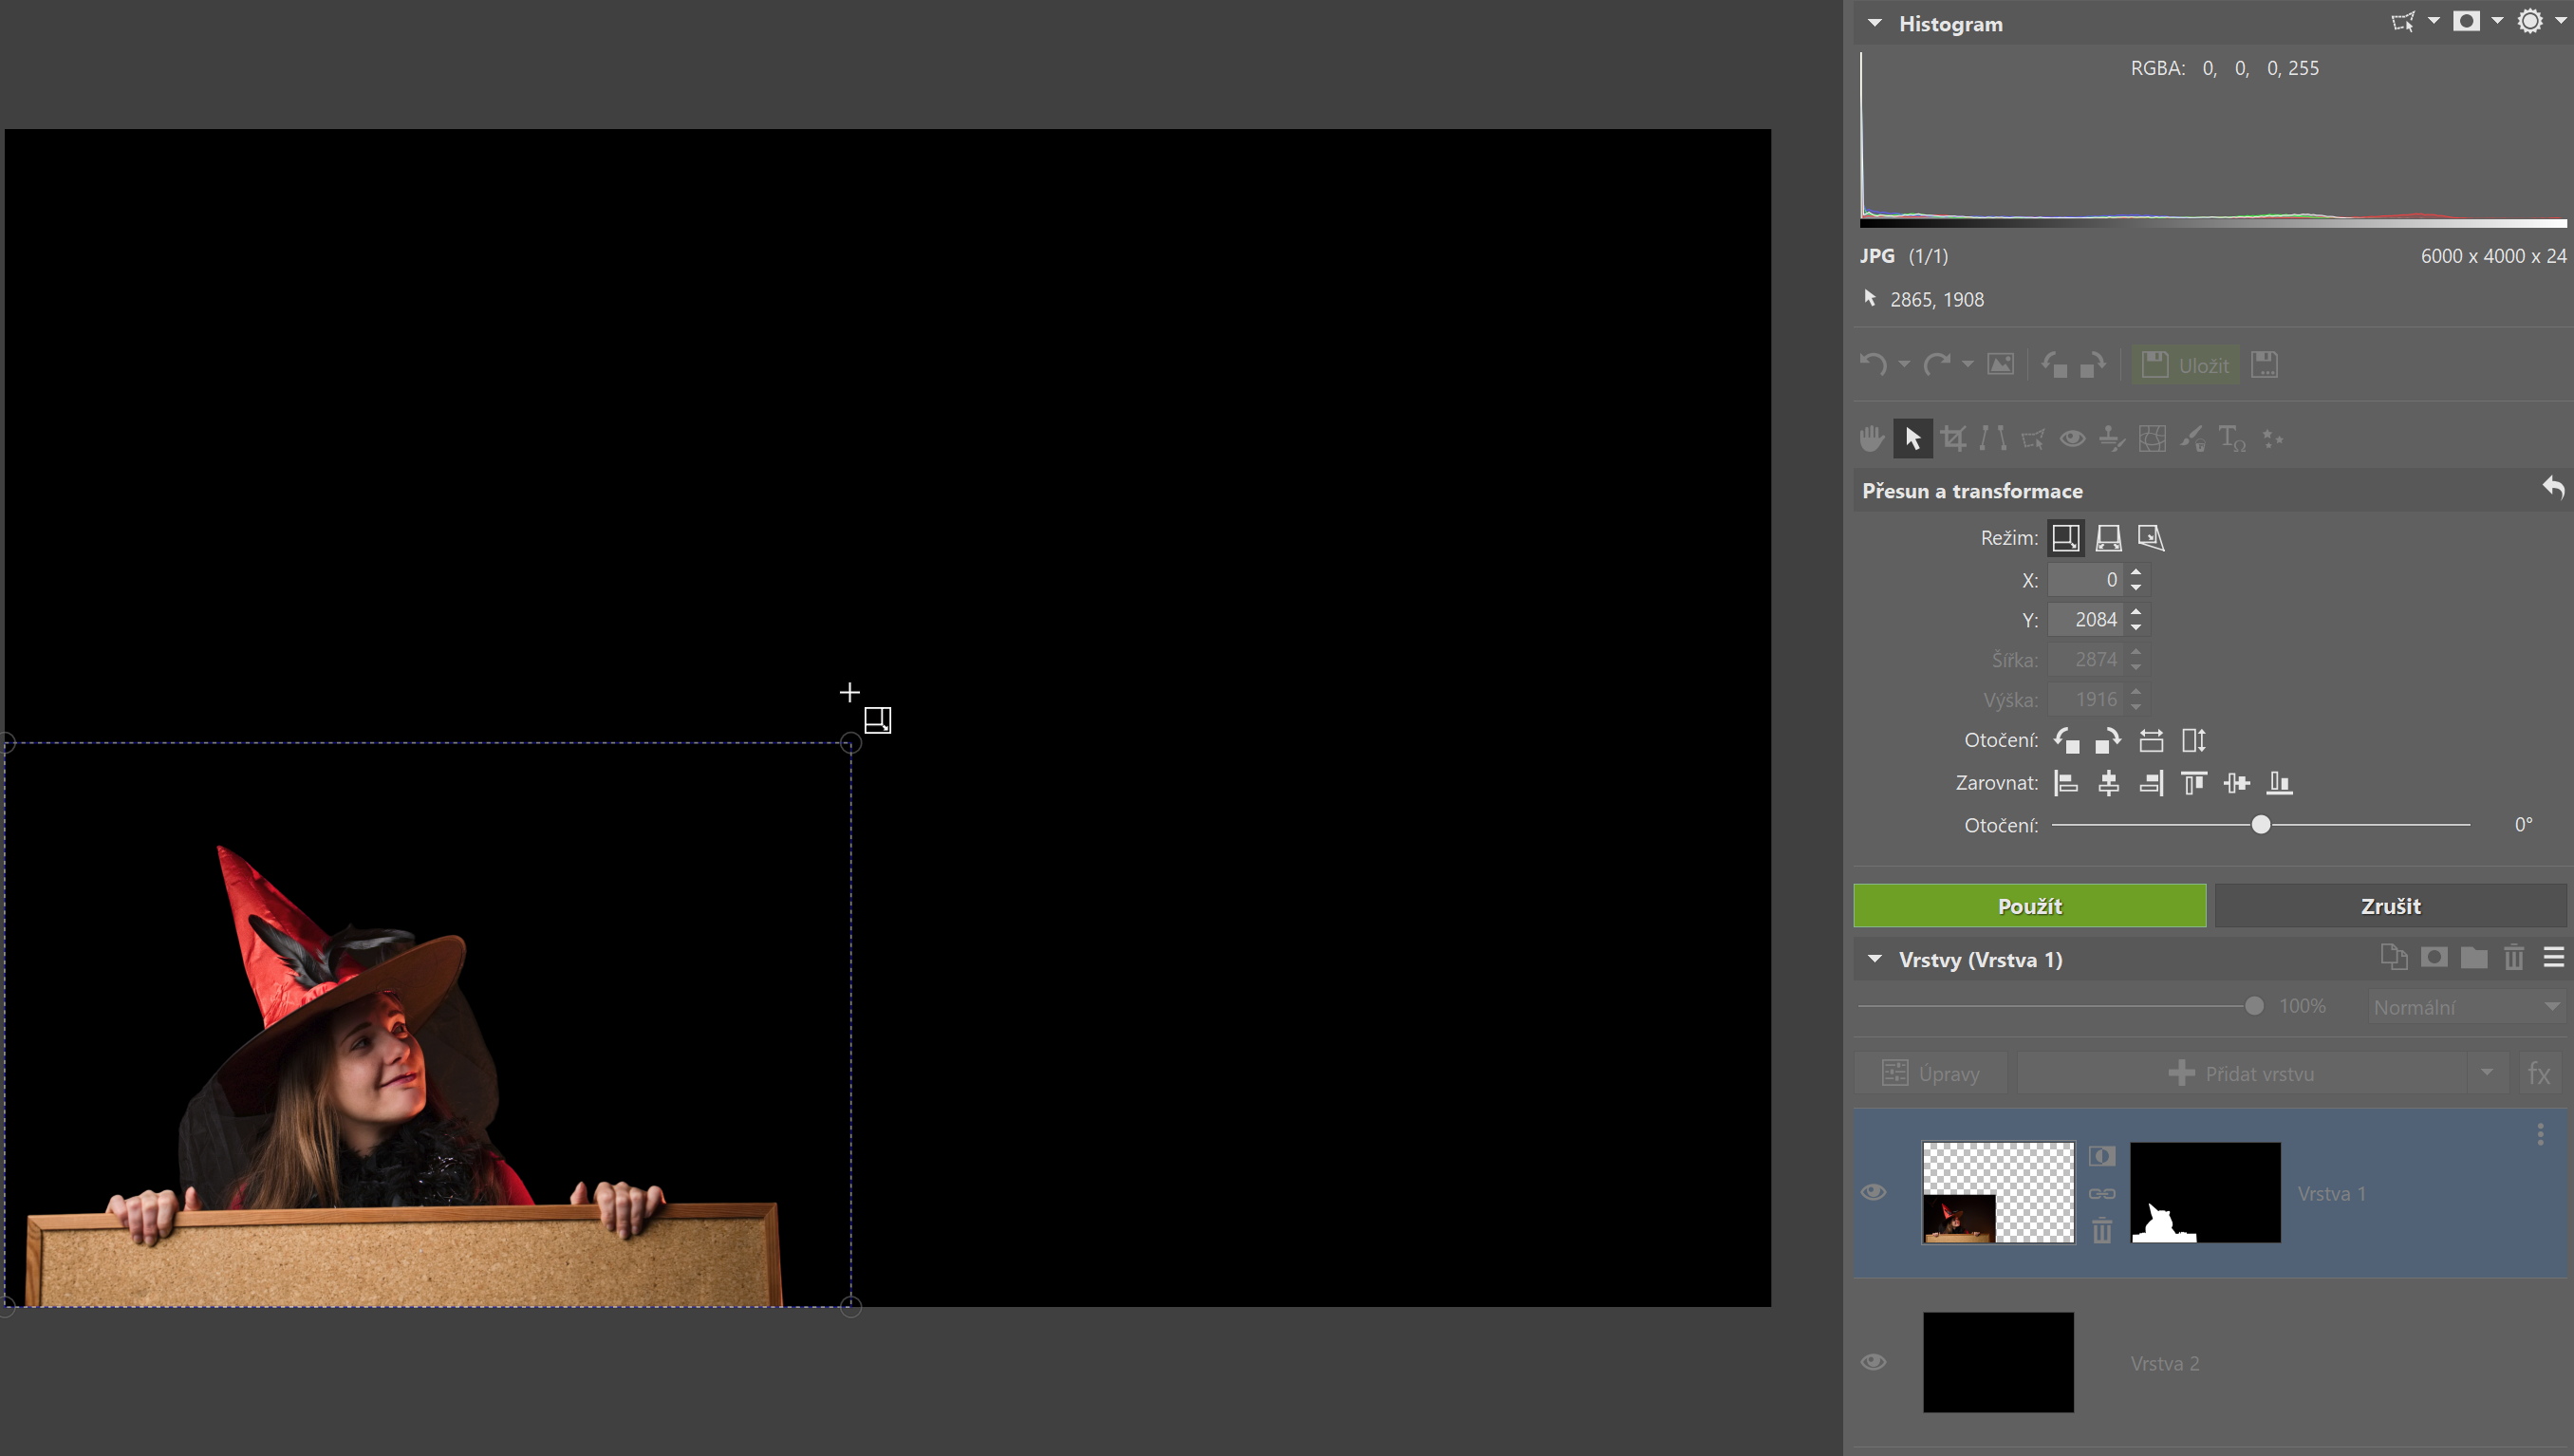Click the Otočení rotation slider handle
The image size is (2574, 1456).
2261,825
